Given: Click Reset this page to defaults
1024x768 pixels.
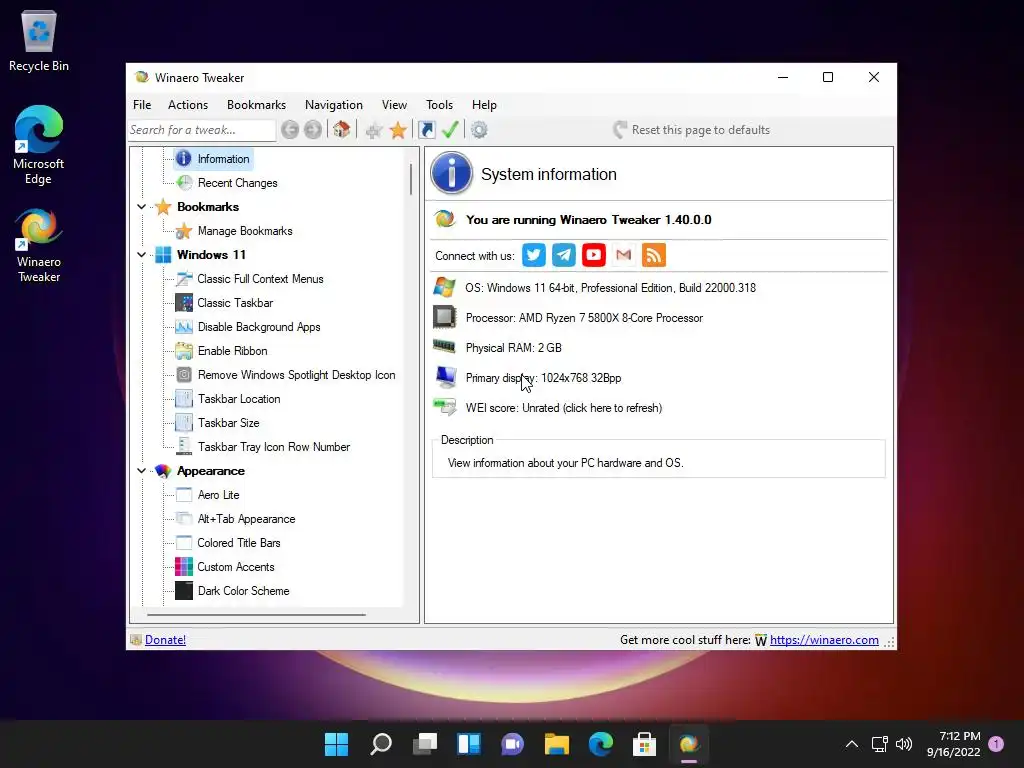Looking at the screenshot, I should (x=692, y=130).
